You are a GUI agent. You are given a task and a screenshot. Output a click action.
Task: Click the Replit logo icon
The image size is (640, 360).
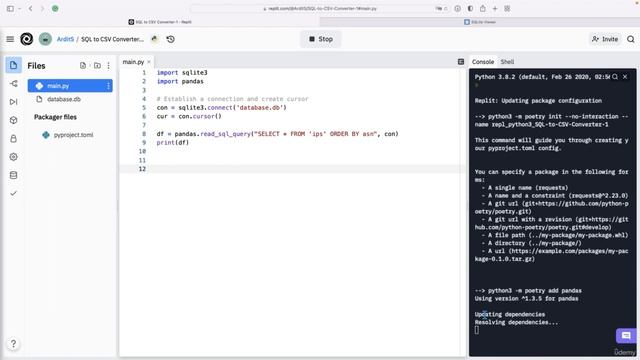(27, 39)
